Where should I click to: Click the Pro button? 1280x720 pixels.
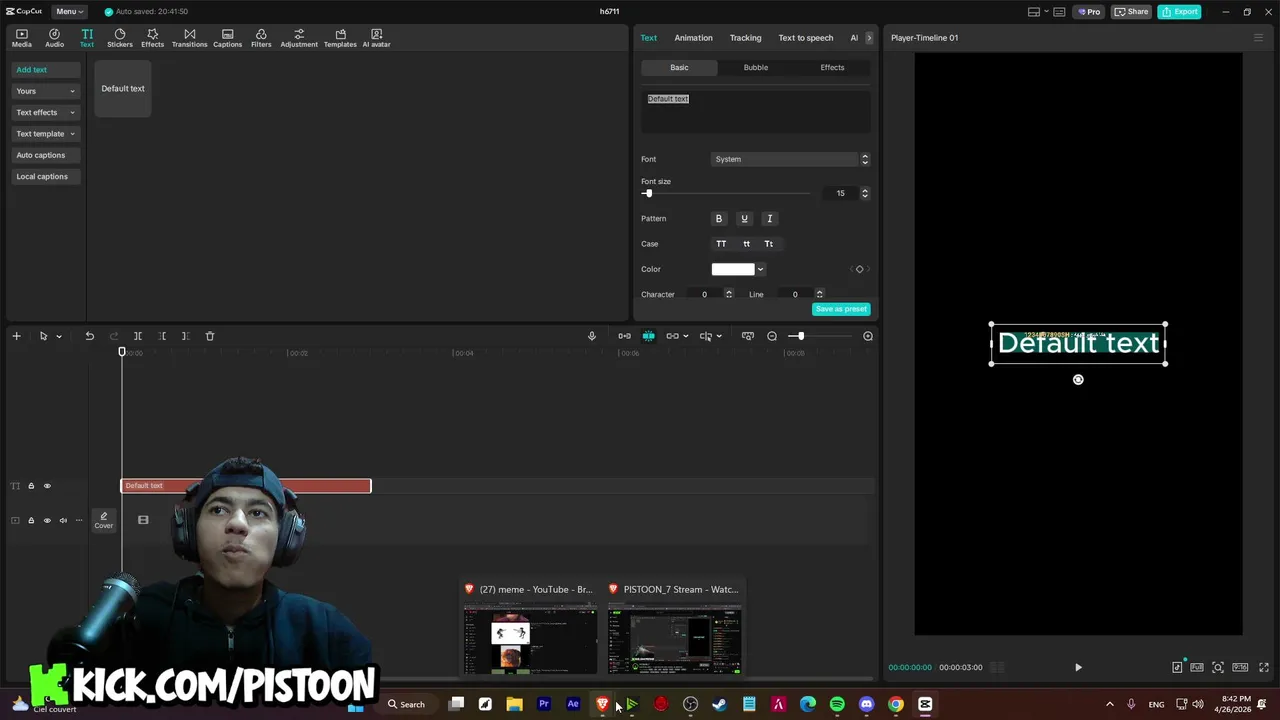pos(1088,12)
